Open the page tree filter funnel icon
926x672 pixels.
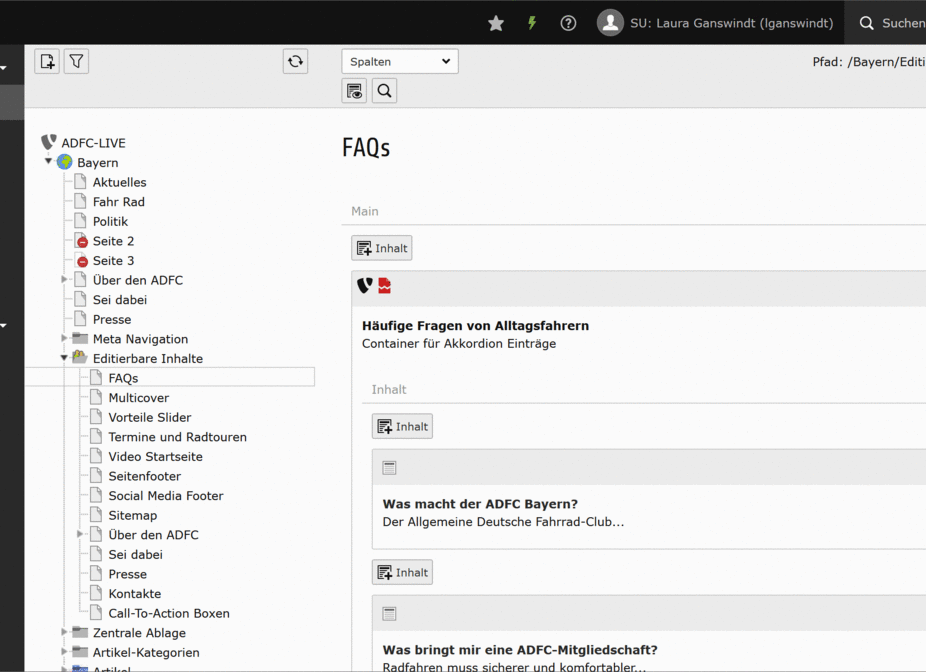pyautogui.click(x=76, y=61)
